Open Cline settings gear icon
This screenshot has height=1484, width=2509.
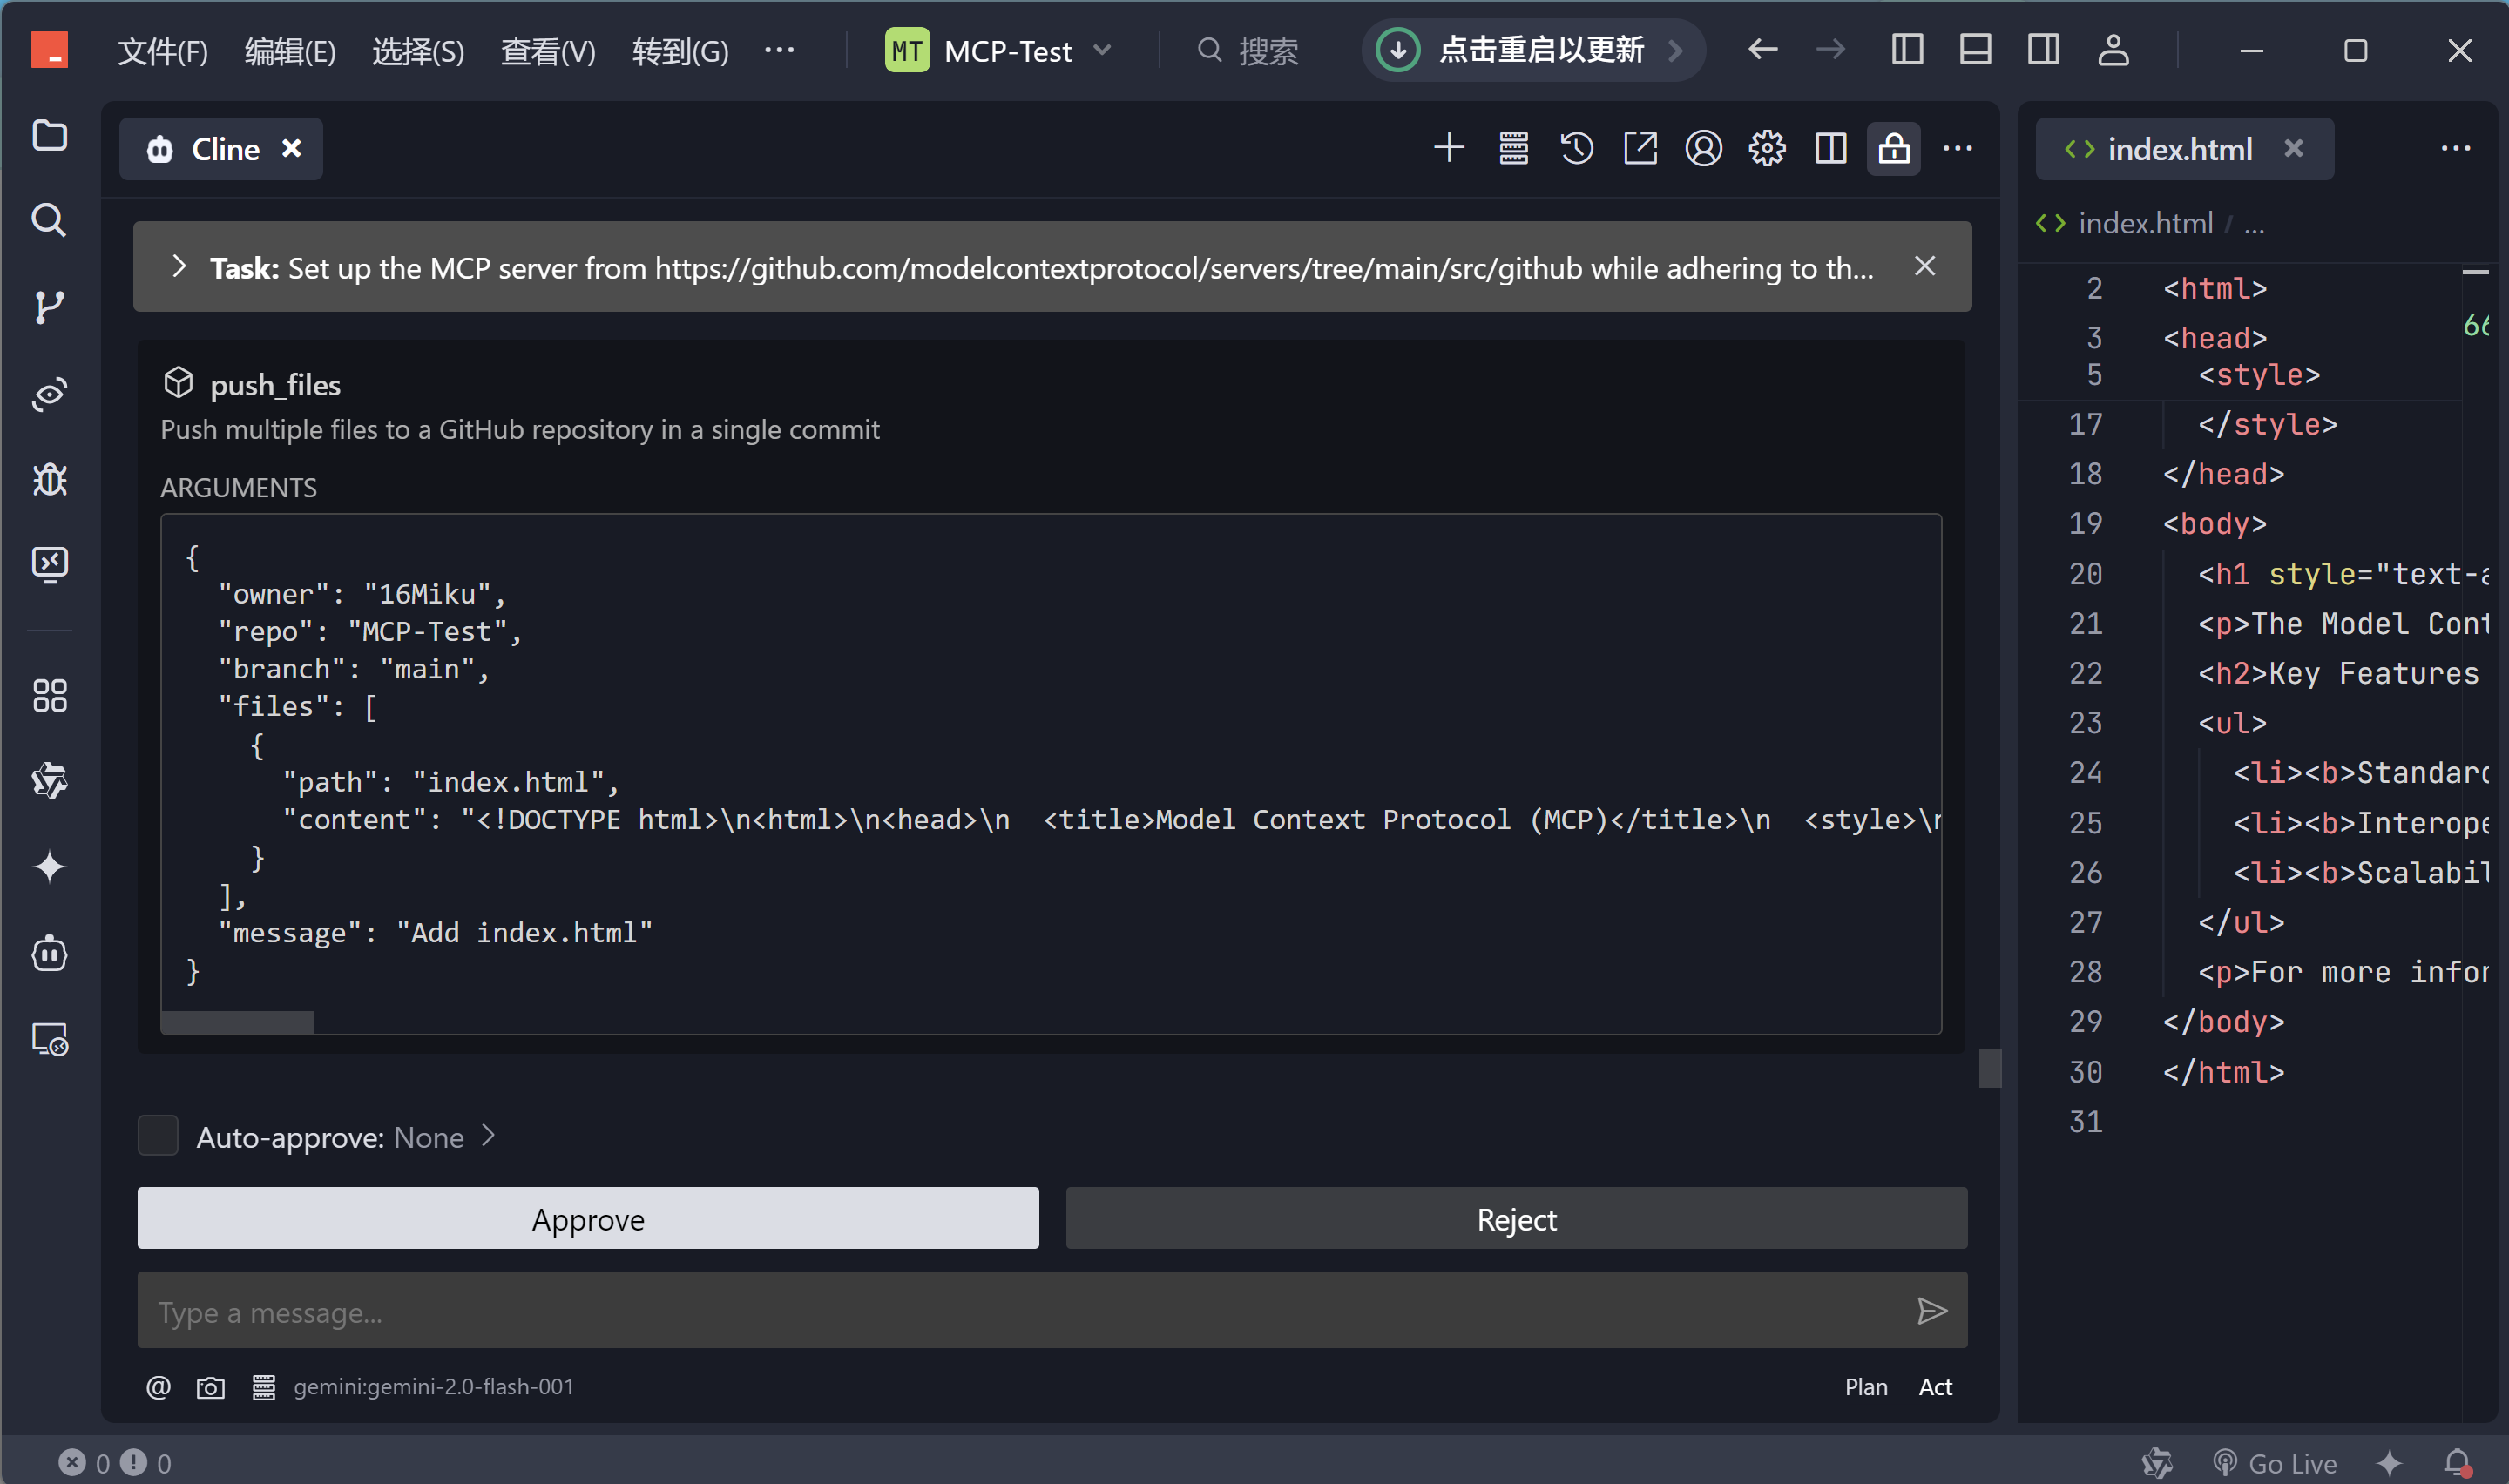(1767, 149)
